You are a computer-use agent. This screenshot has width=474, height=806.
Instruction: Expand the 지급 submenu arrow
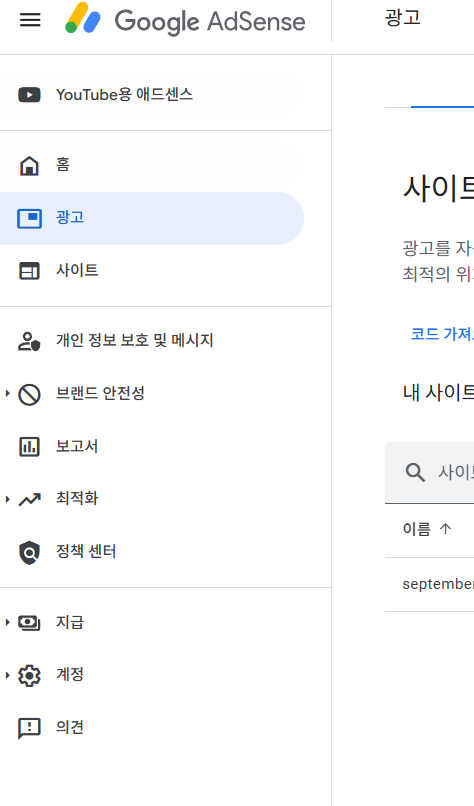[x=7, y=622]
